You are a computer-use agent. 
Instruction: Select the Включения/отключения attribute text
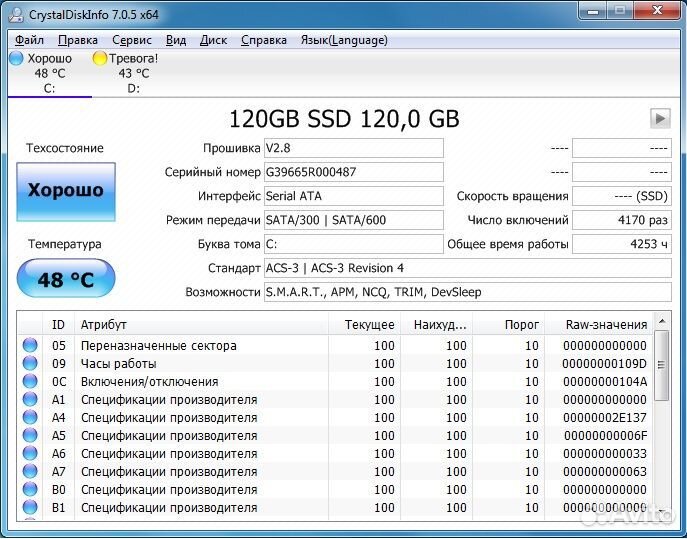pyautogui.click(x=149, y=382)
